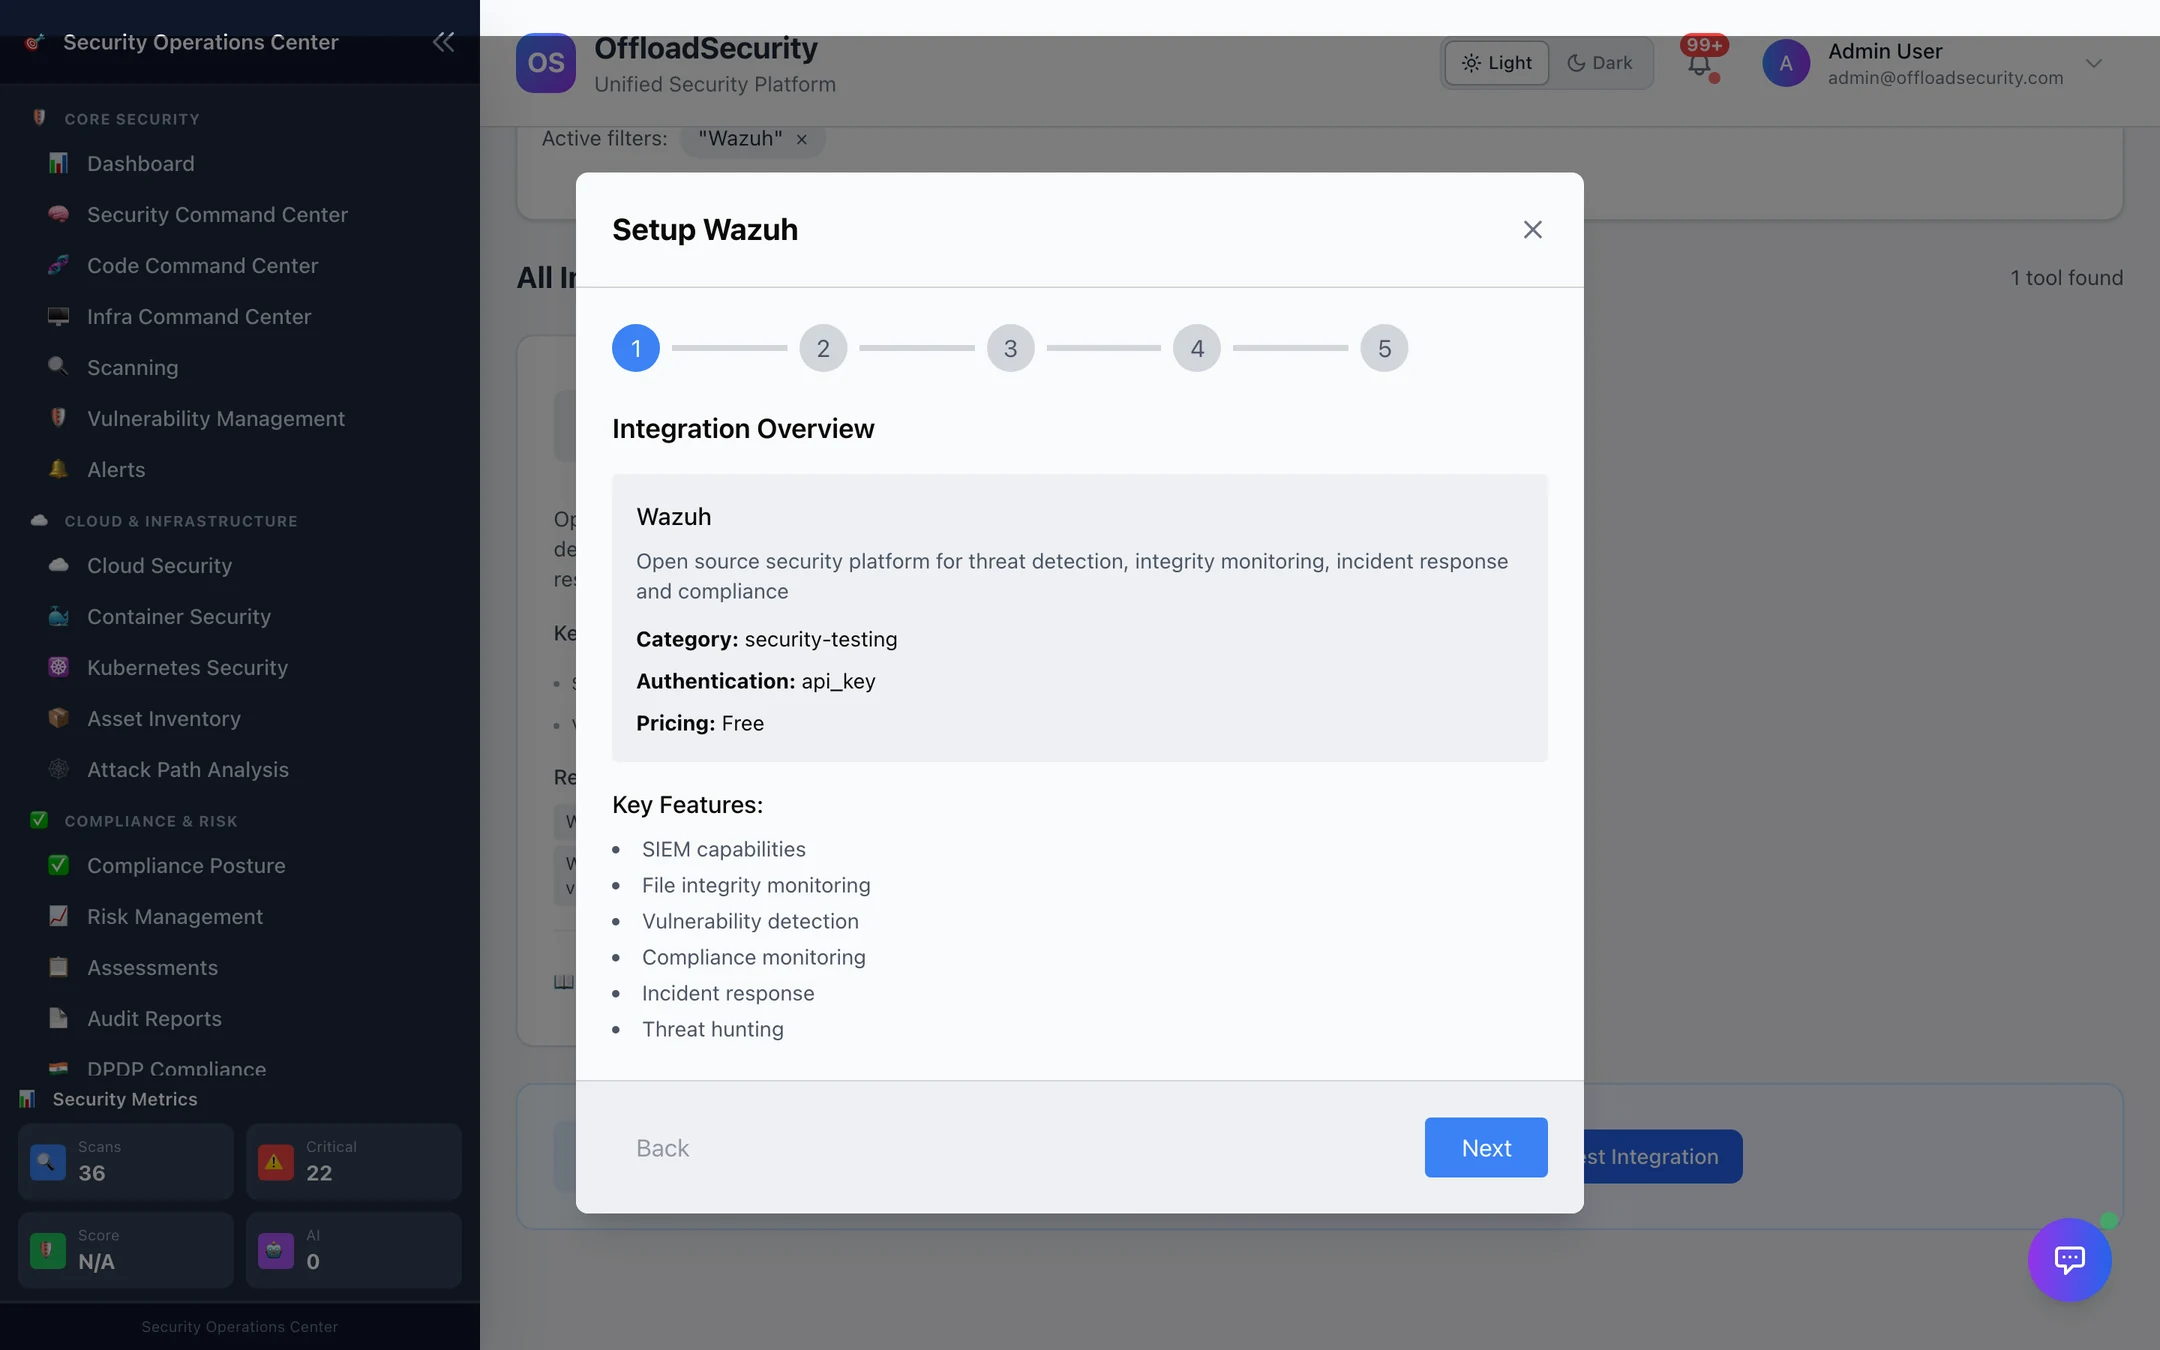Click the Audit Reports document icon
This screenshot has height=1350, width=2160.
tap(59, 1018)
